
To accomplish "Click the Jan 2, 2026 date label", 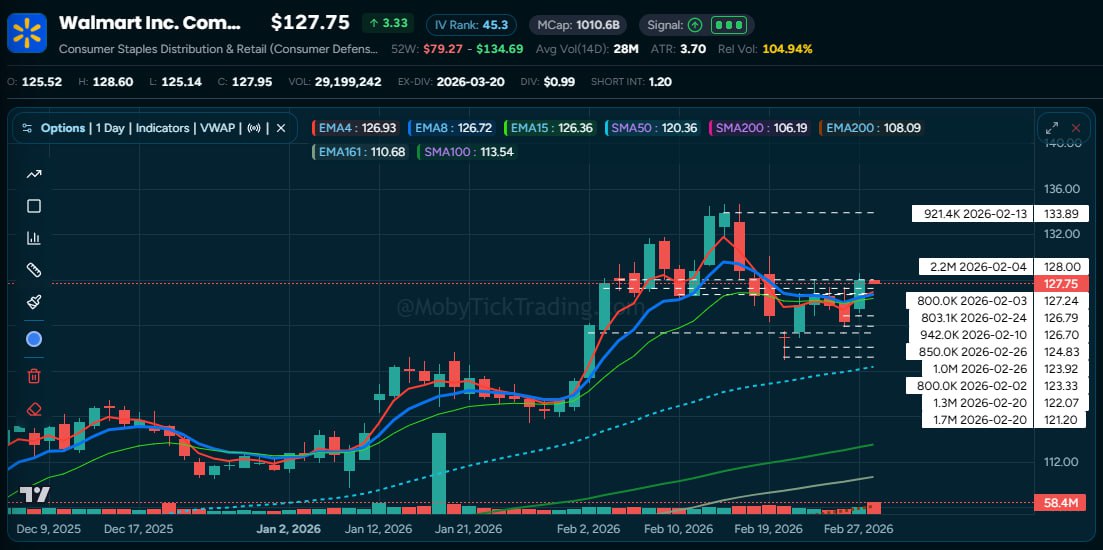I will (288, 529).
